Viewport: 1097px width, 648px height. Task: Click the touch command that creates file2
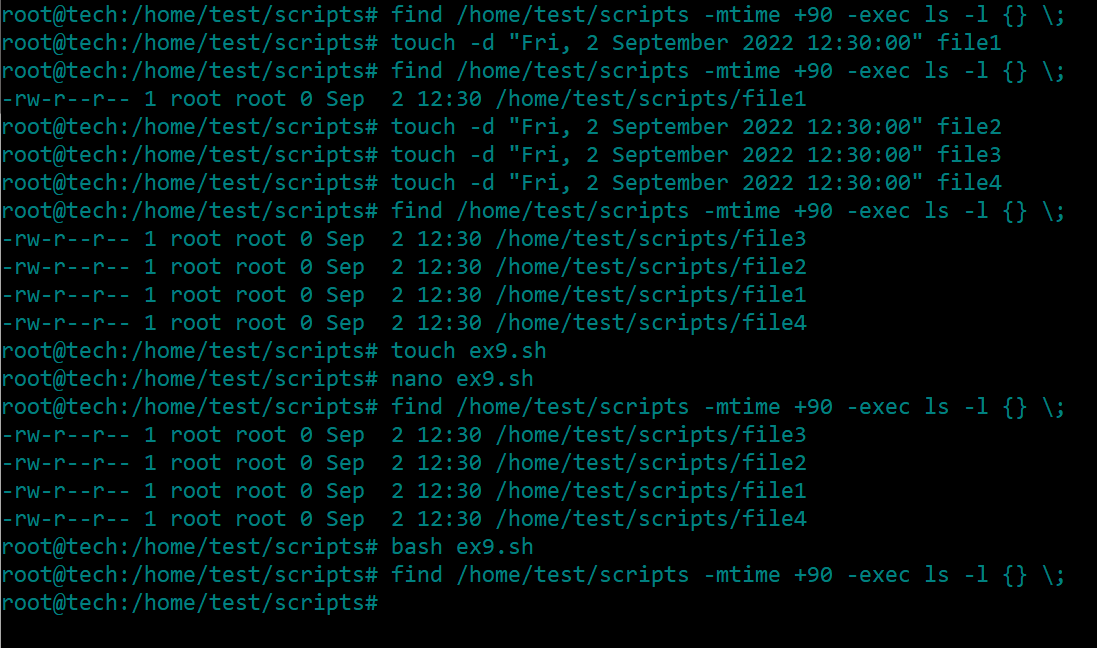tap(696, 127)
